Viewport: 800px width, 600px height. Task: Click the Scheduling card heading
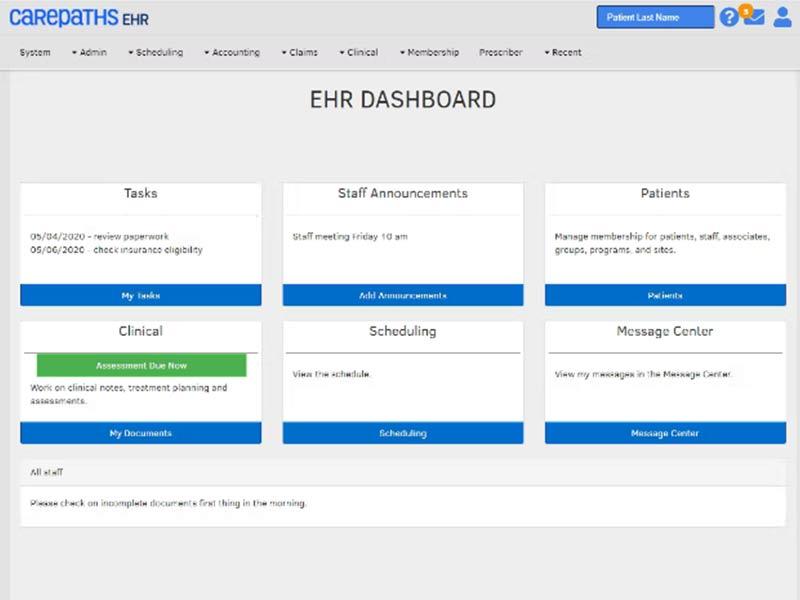click(403, 331)
